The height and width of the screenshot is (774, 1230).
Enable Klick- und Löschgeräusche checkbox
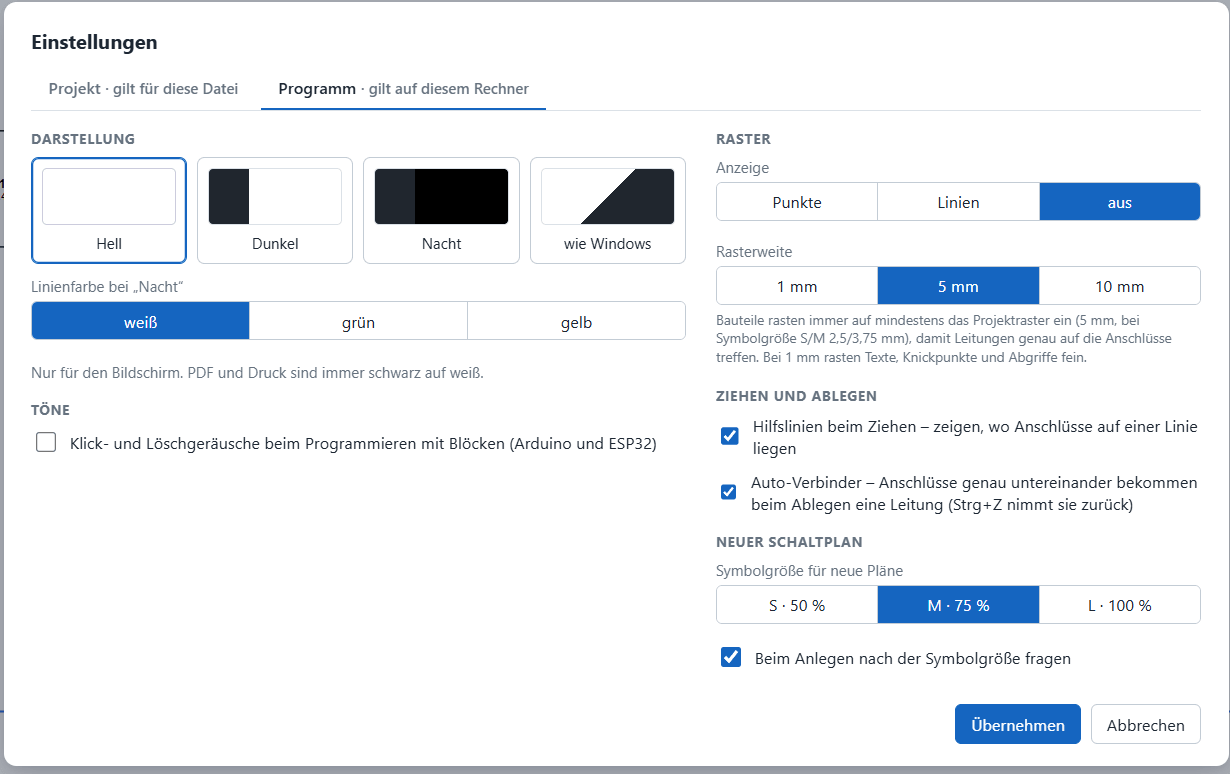(46, 442)
